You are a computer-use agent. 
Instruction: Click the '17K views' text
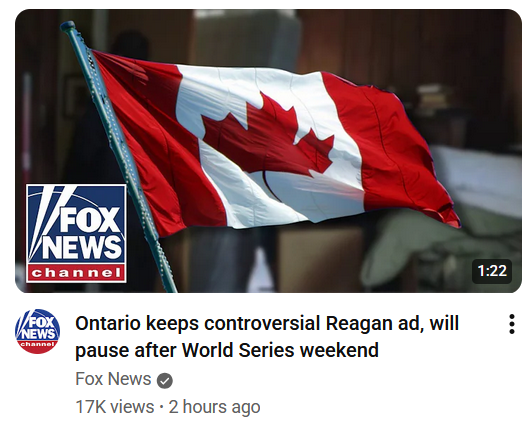(114, 407)
